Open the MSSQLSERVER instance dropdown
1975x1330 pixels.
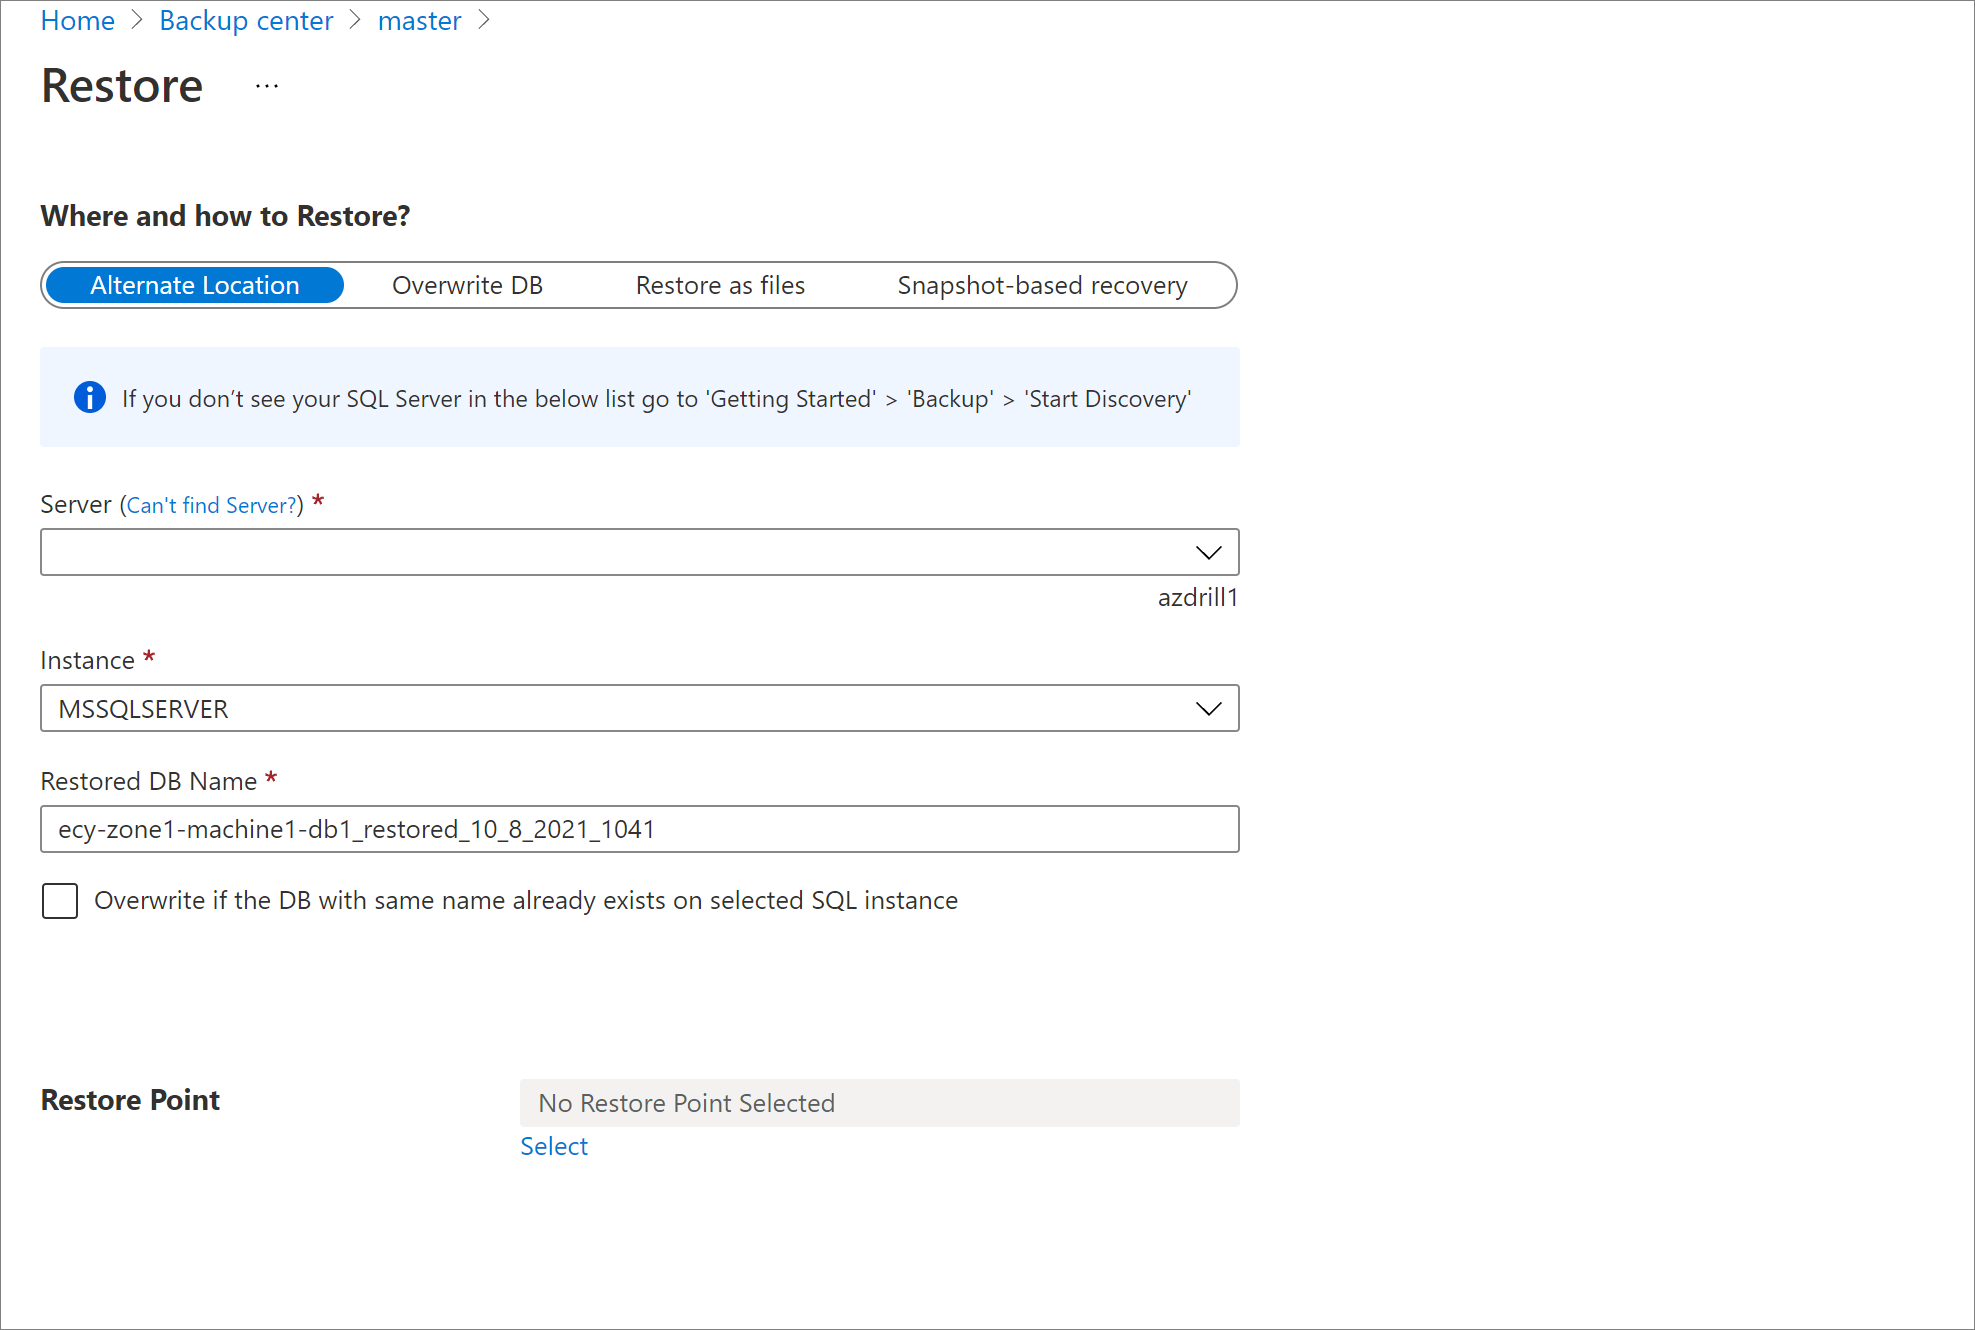[x=640, y=708]
